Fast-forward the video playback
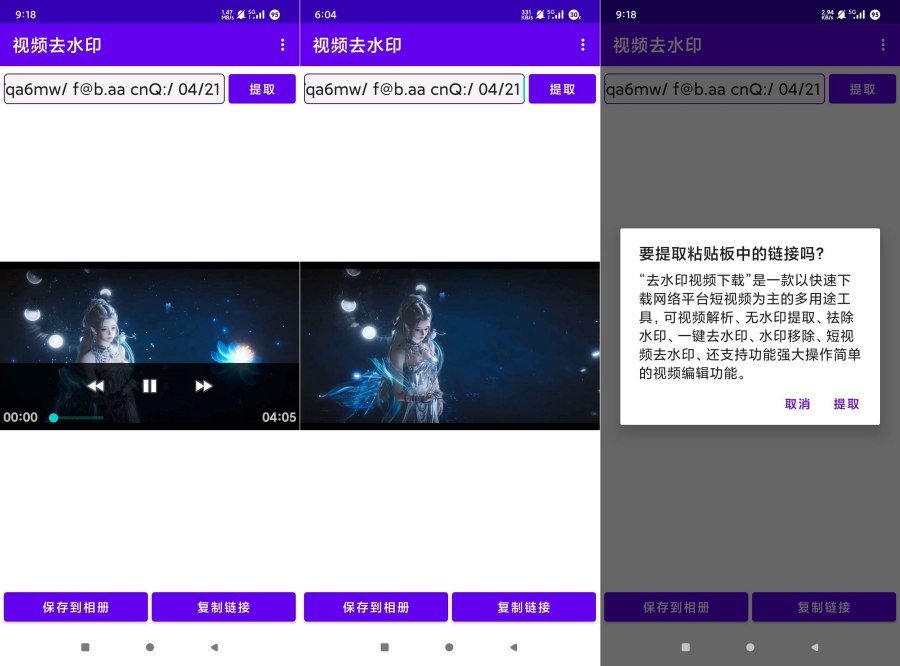 (203, 385)
